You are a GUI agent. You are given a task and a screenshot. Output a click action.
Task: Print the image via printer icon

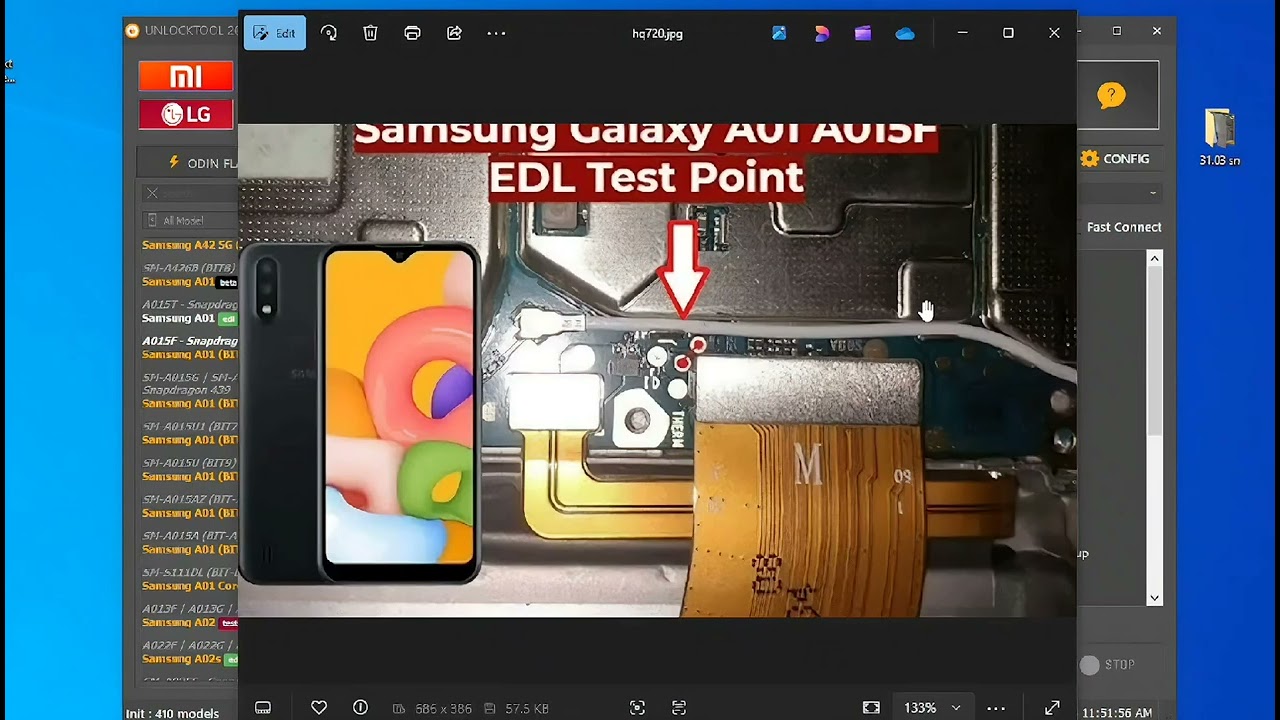(x=412, y=33)
